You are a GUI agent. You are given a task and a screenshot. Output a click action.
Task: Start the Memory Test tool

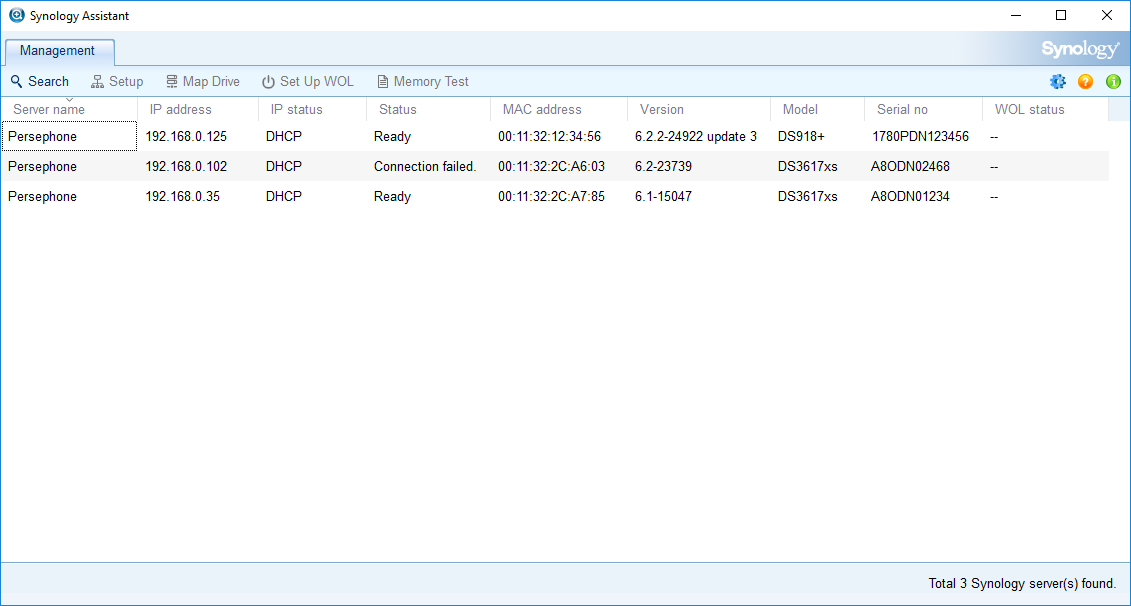pos(423,82)
